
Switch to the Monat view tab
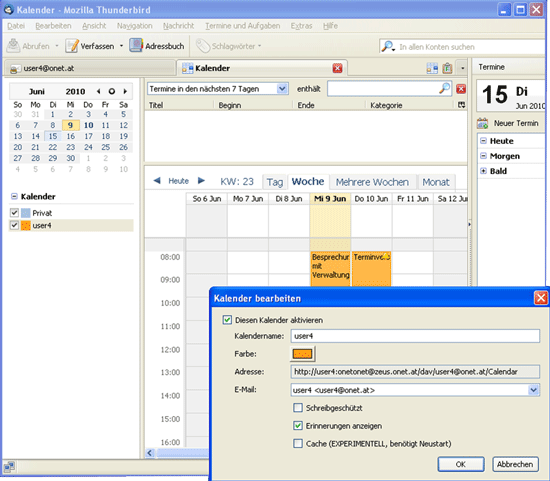pyautogui.click(x=436, y=182)
